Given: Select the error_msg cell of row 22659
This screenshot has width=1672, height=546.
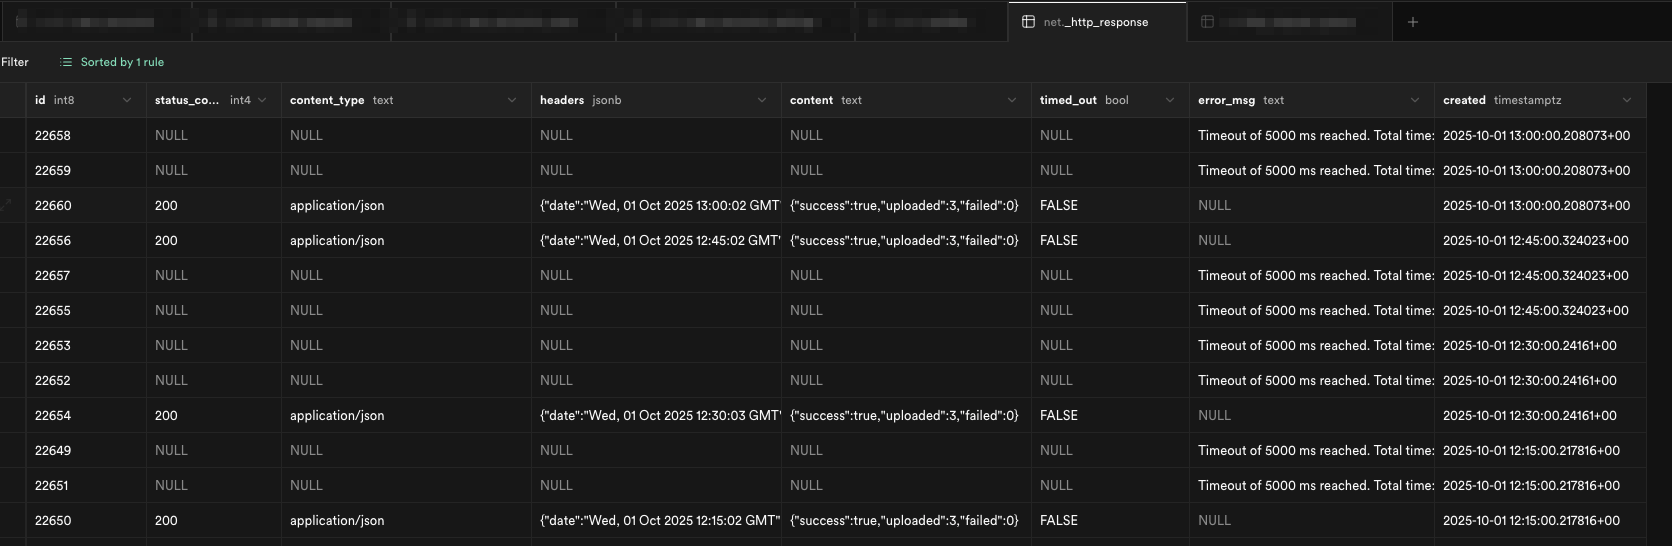Looking at the screenshot, I should coord(1315,170).
